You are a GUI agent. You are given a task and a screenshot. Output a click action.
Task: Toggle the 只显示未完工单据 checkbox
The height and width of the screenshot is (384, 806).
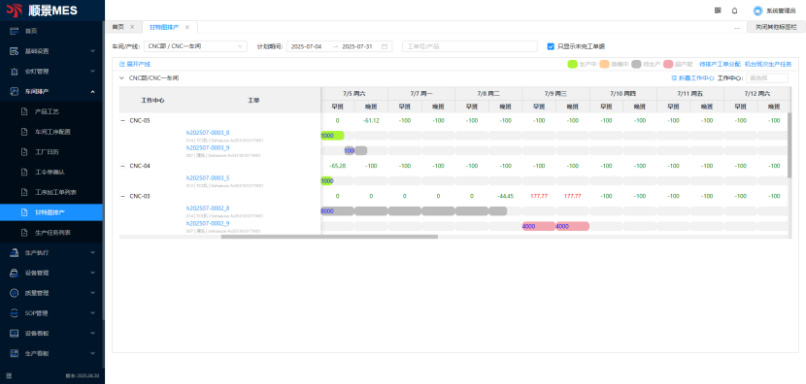pos(551,46)
